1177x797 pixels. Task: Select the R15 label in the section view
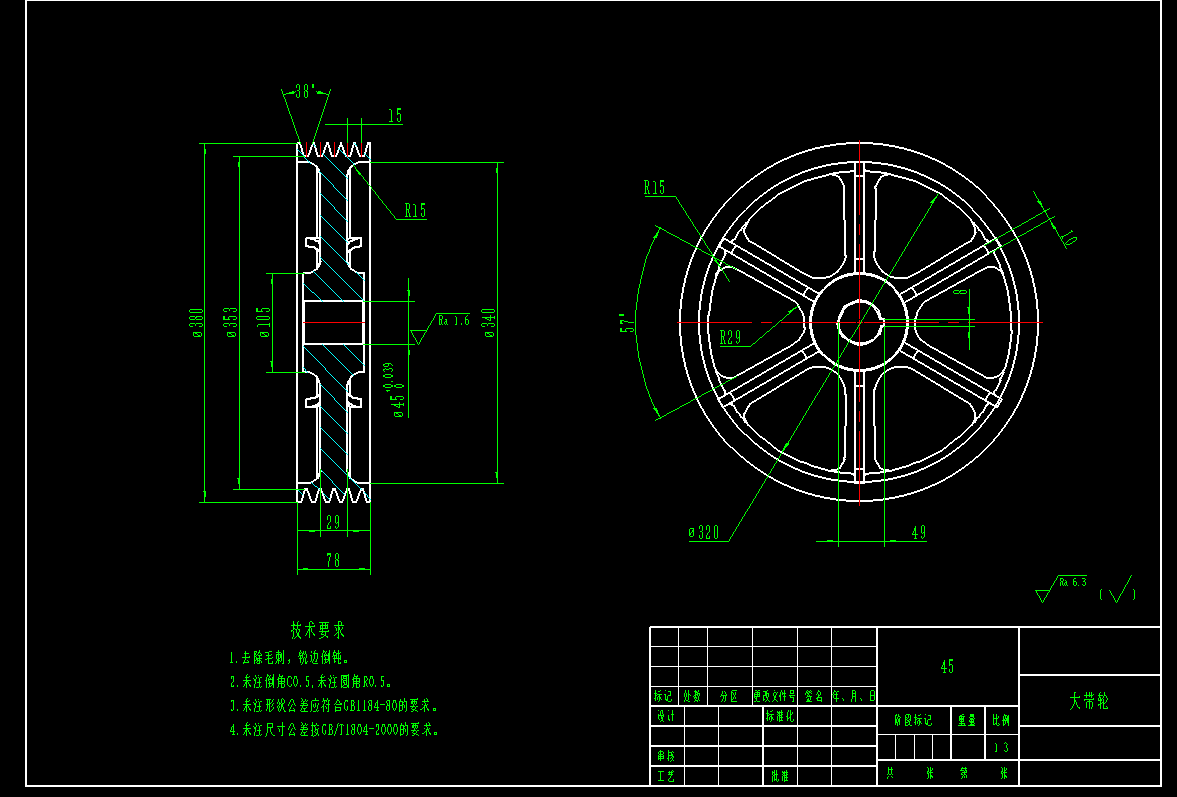point(415,211)
